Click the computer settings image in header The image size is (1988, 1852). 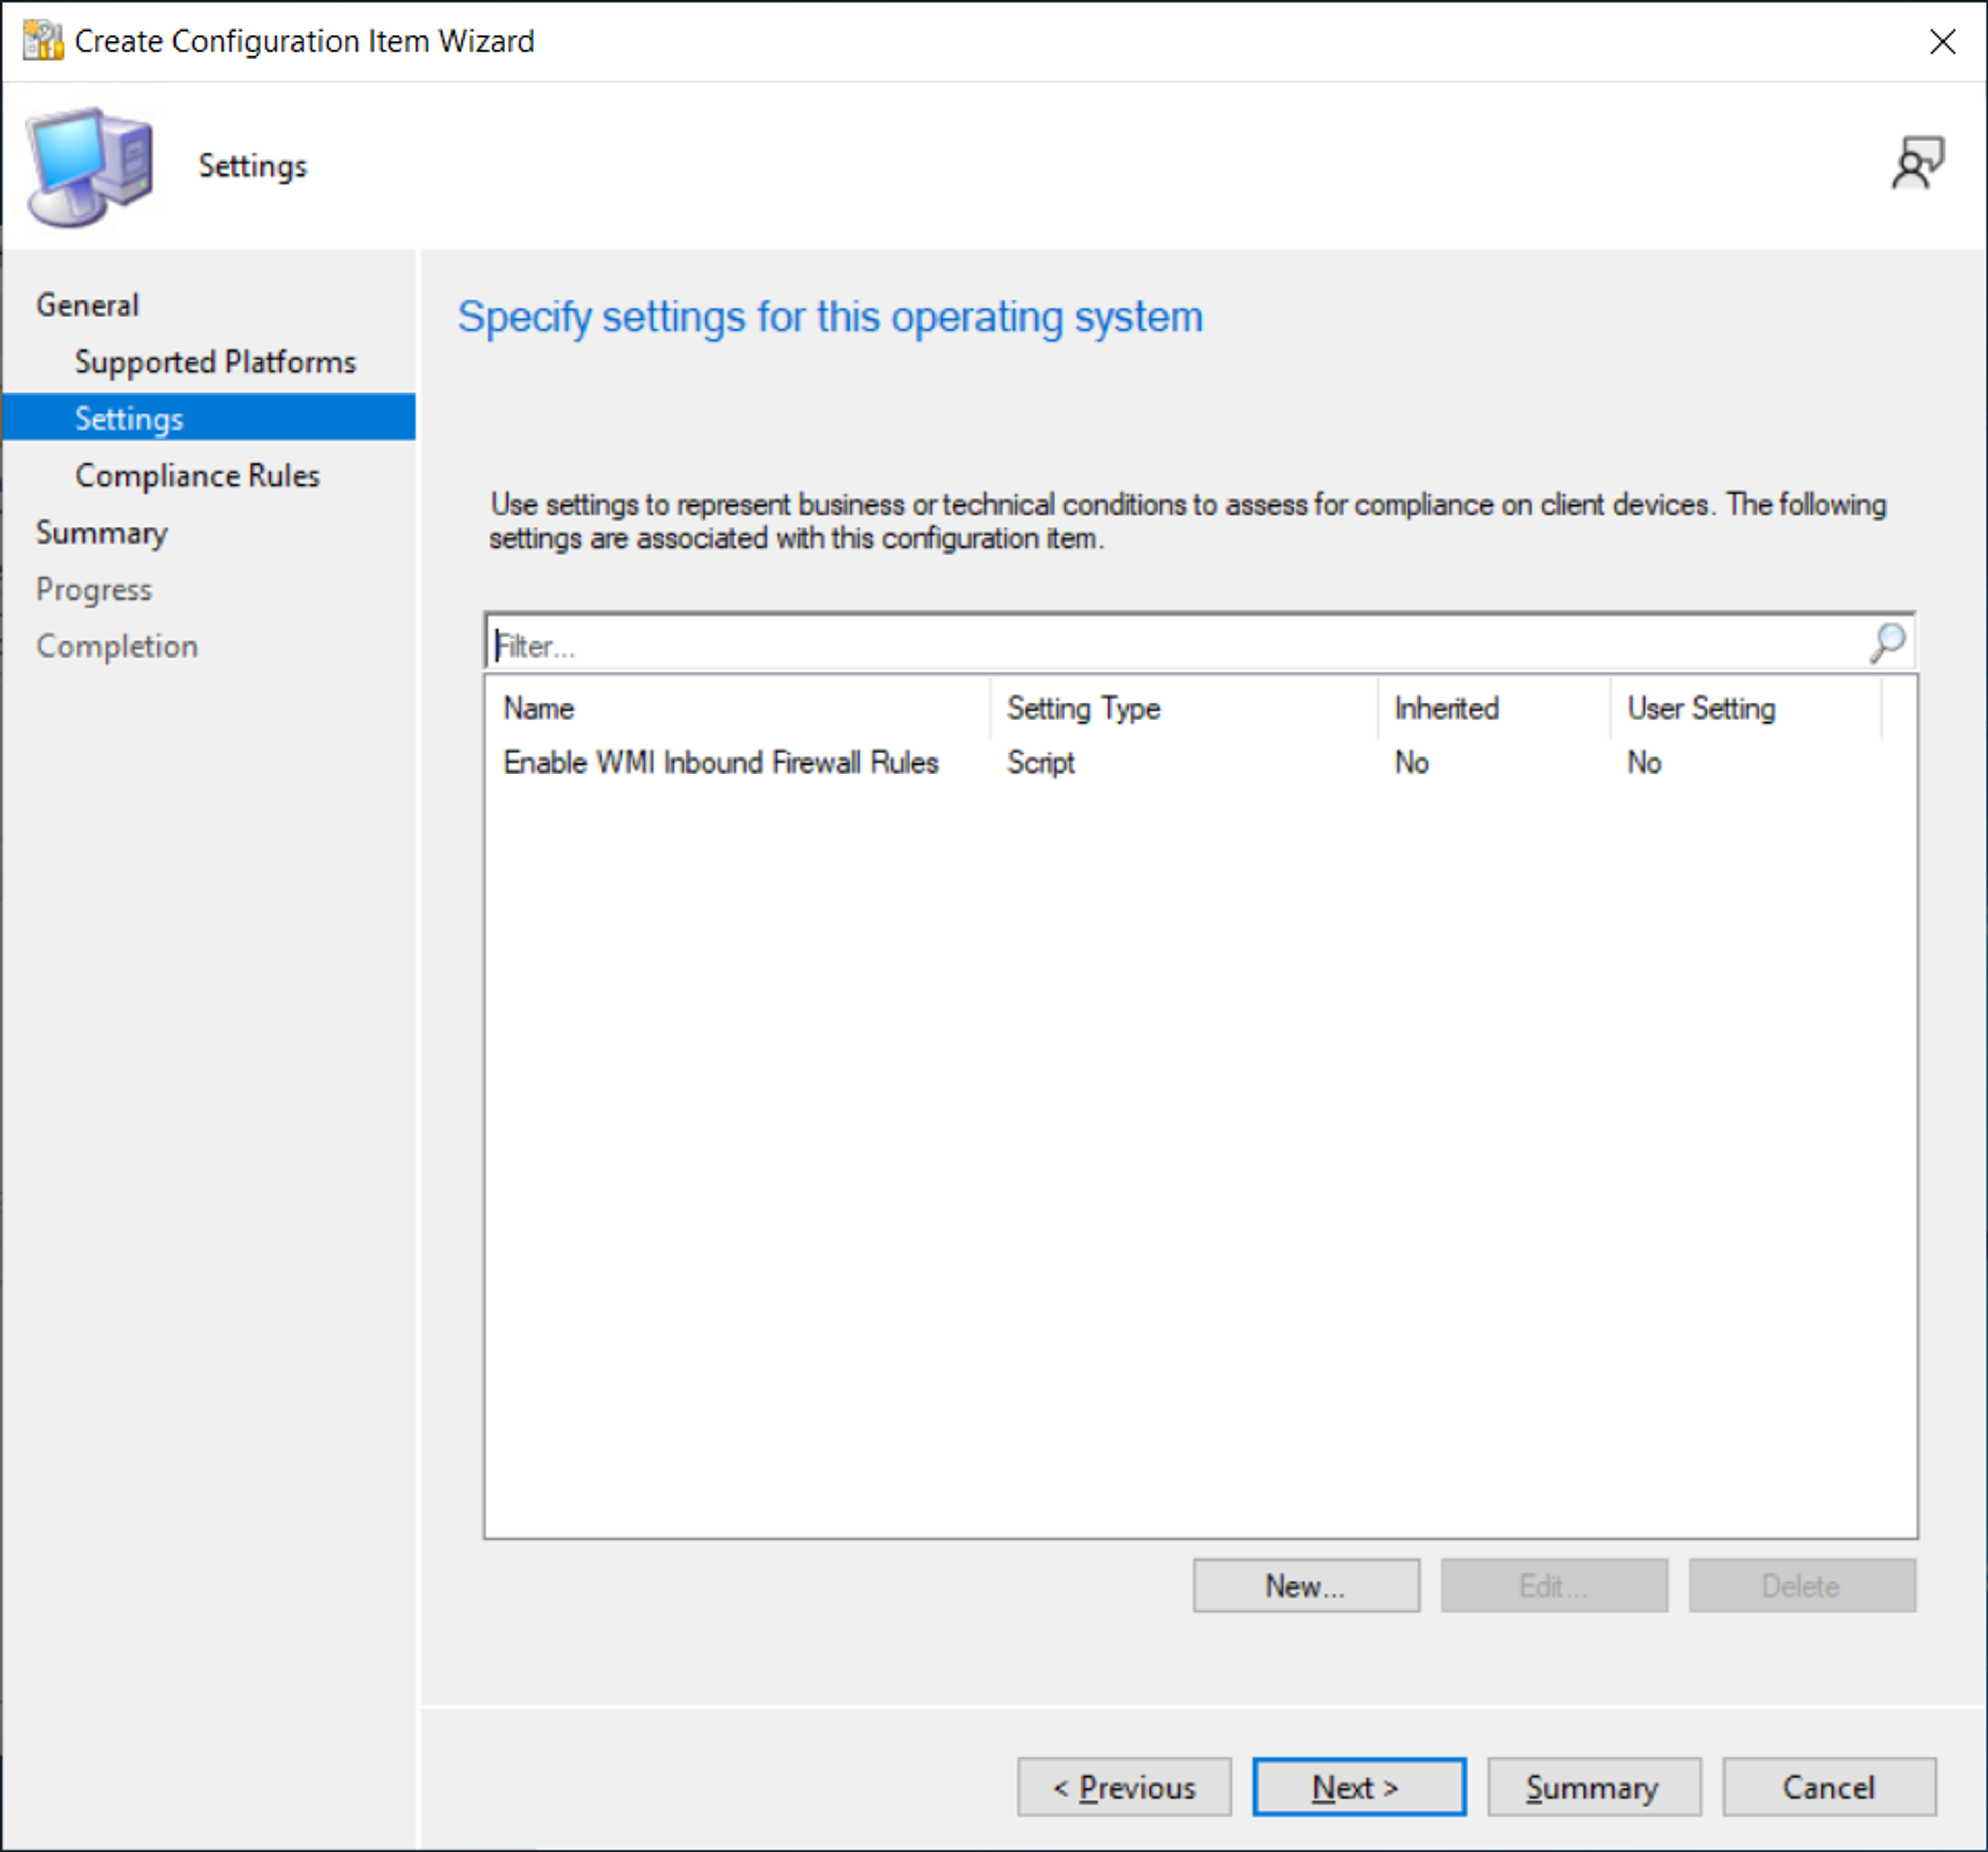tap(90, 166)
